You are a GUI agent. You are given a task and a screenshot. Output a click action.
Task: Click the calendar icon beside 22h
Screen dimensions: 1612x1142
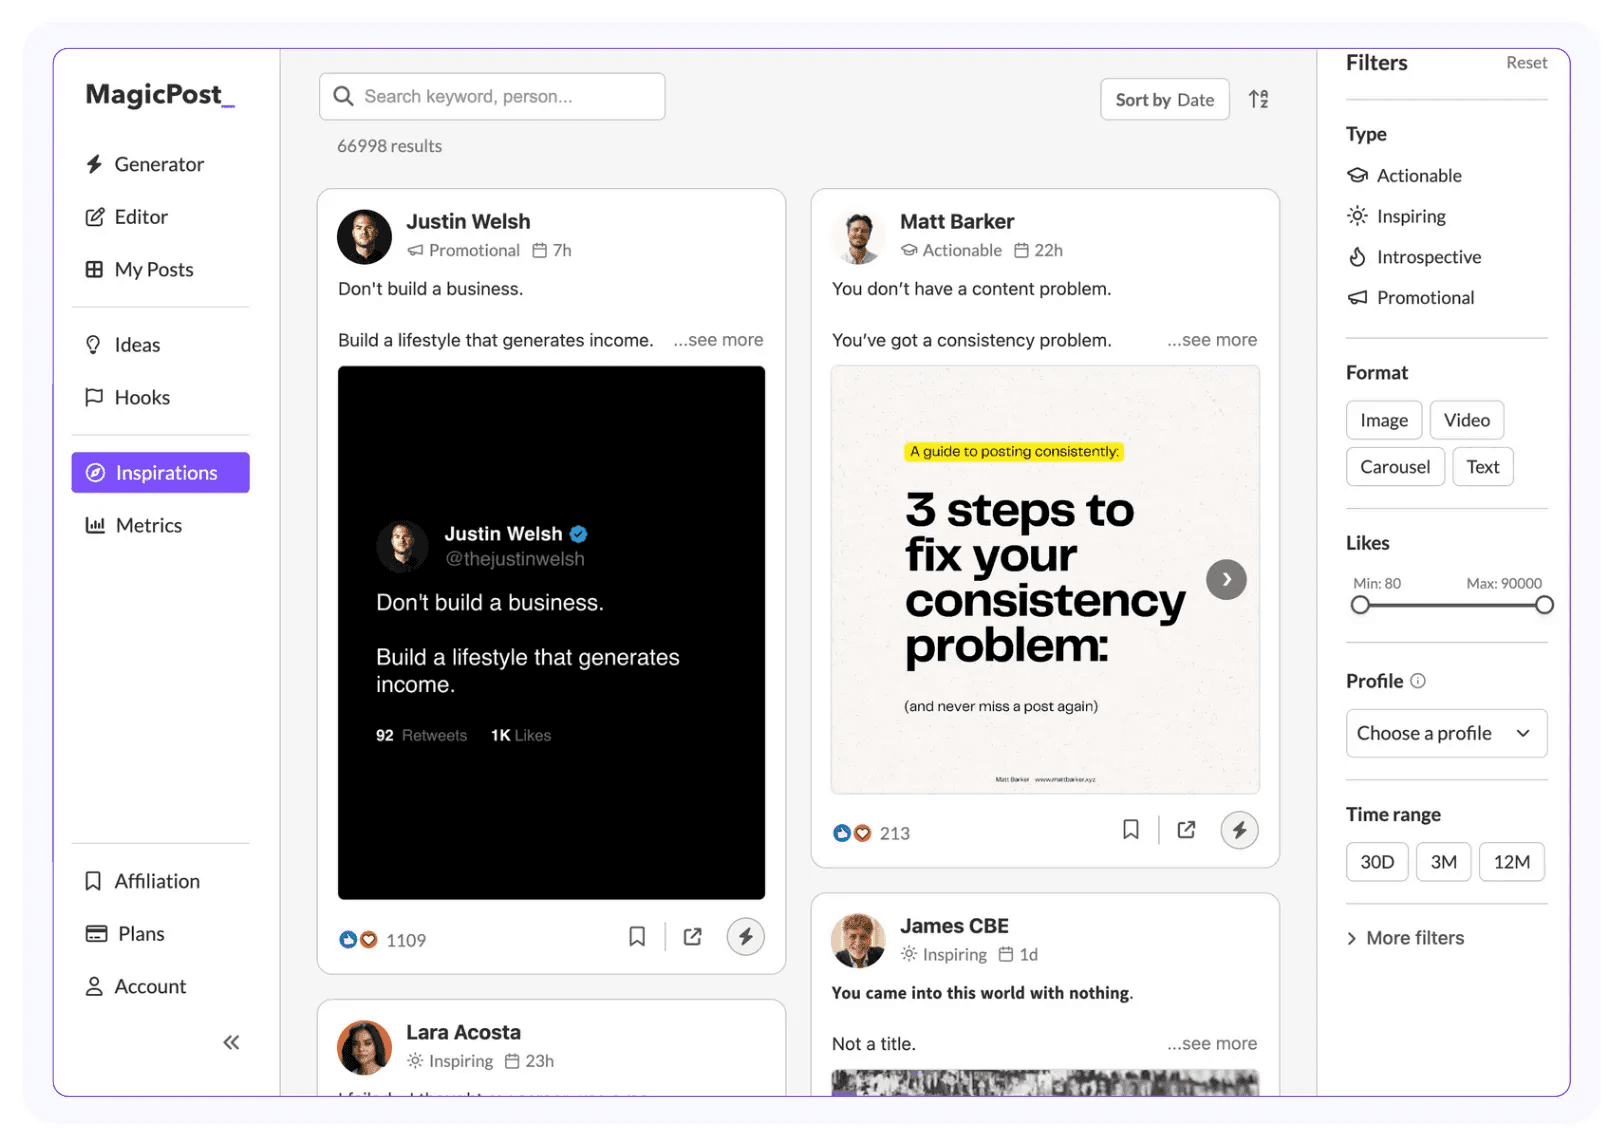pyautogui.click(x=1021, y=251)
